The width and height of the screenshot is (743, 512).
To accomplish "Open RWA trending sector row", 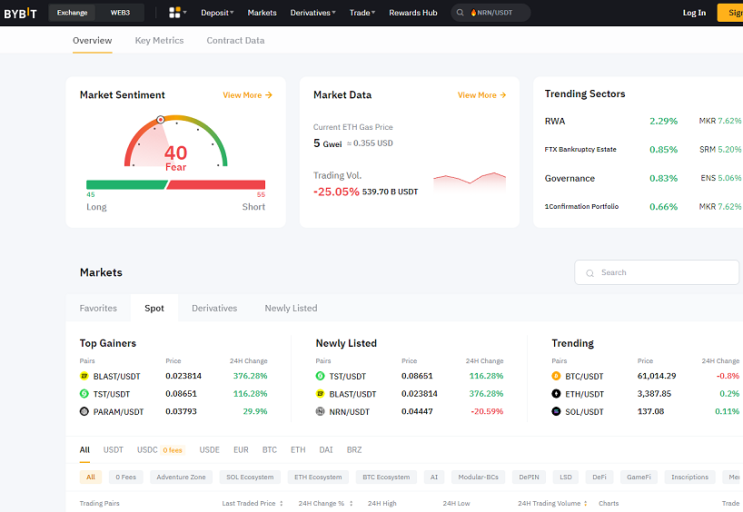I will pos(643,121).
